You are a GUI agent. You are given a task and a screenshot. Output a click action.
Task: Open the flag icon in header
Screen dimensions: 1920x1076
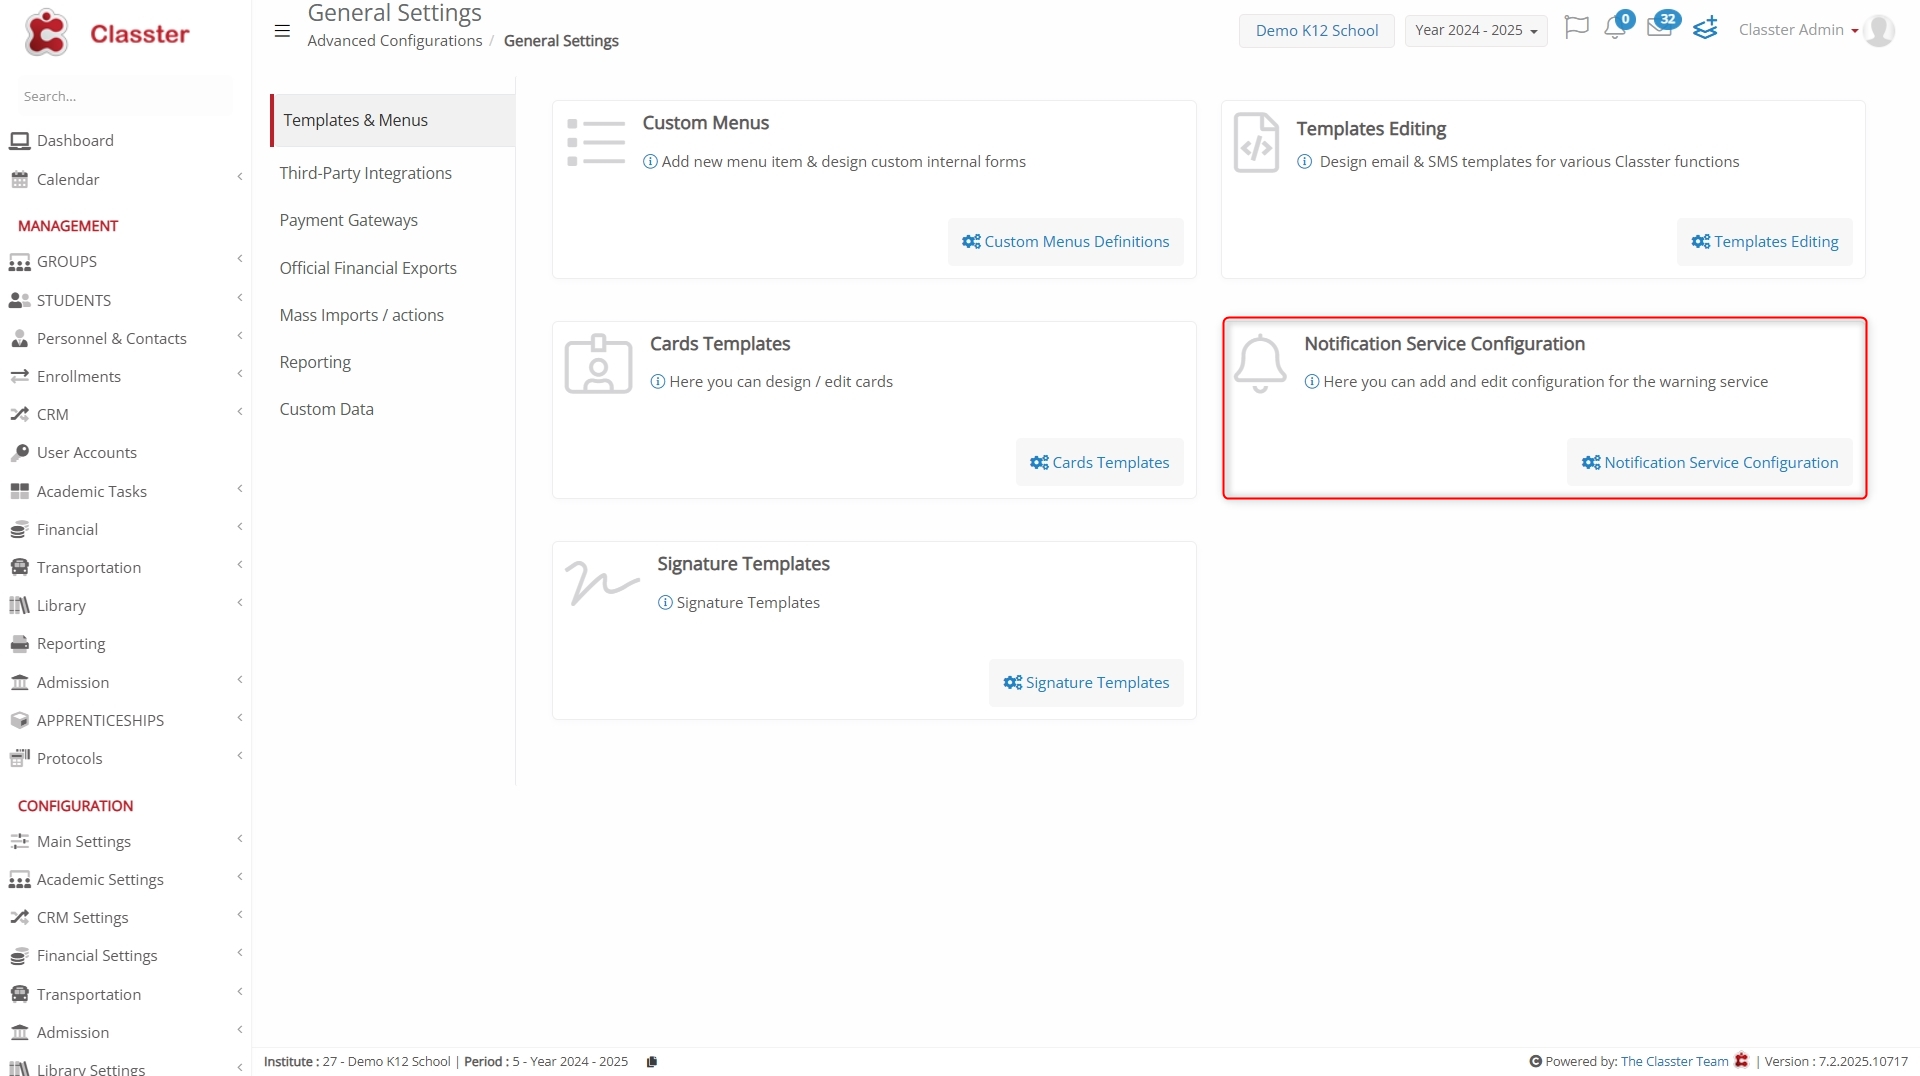[x=1576, y=27]
